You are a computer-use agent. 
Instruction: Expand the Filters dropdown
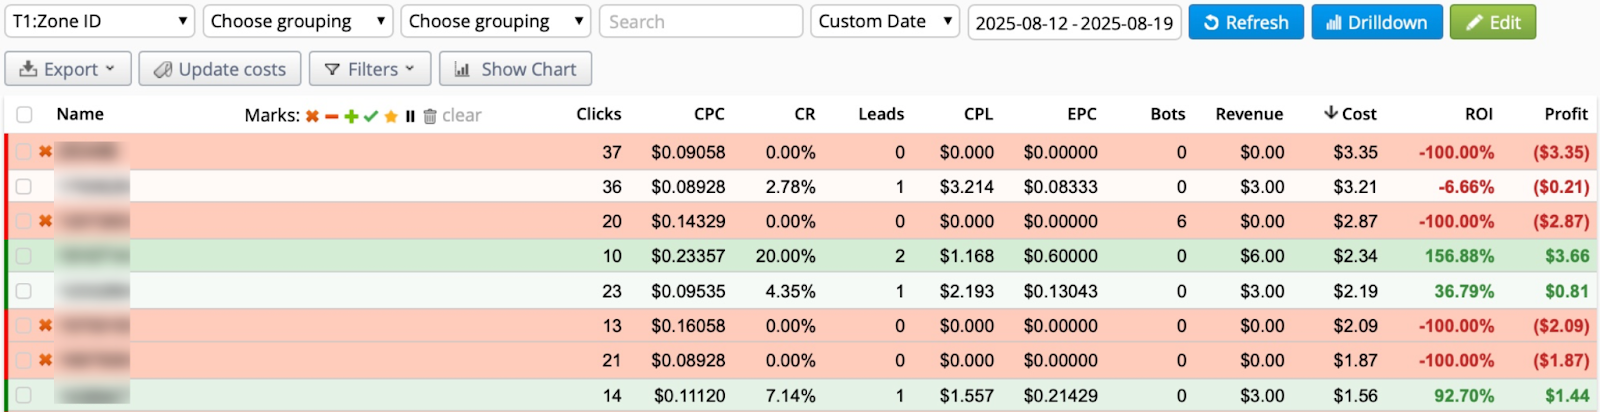click(x=370, y=69)
